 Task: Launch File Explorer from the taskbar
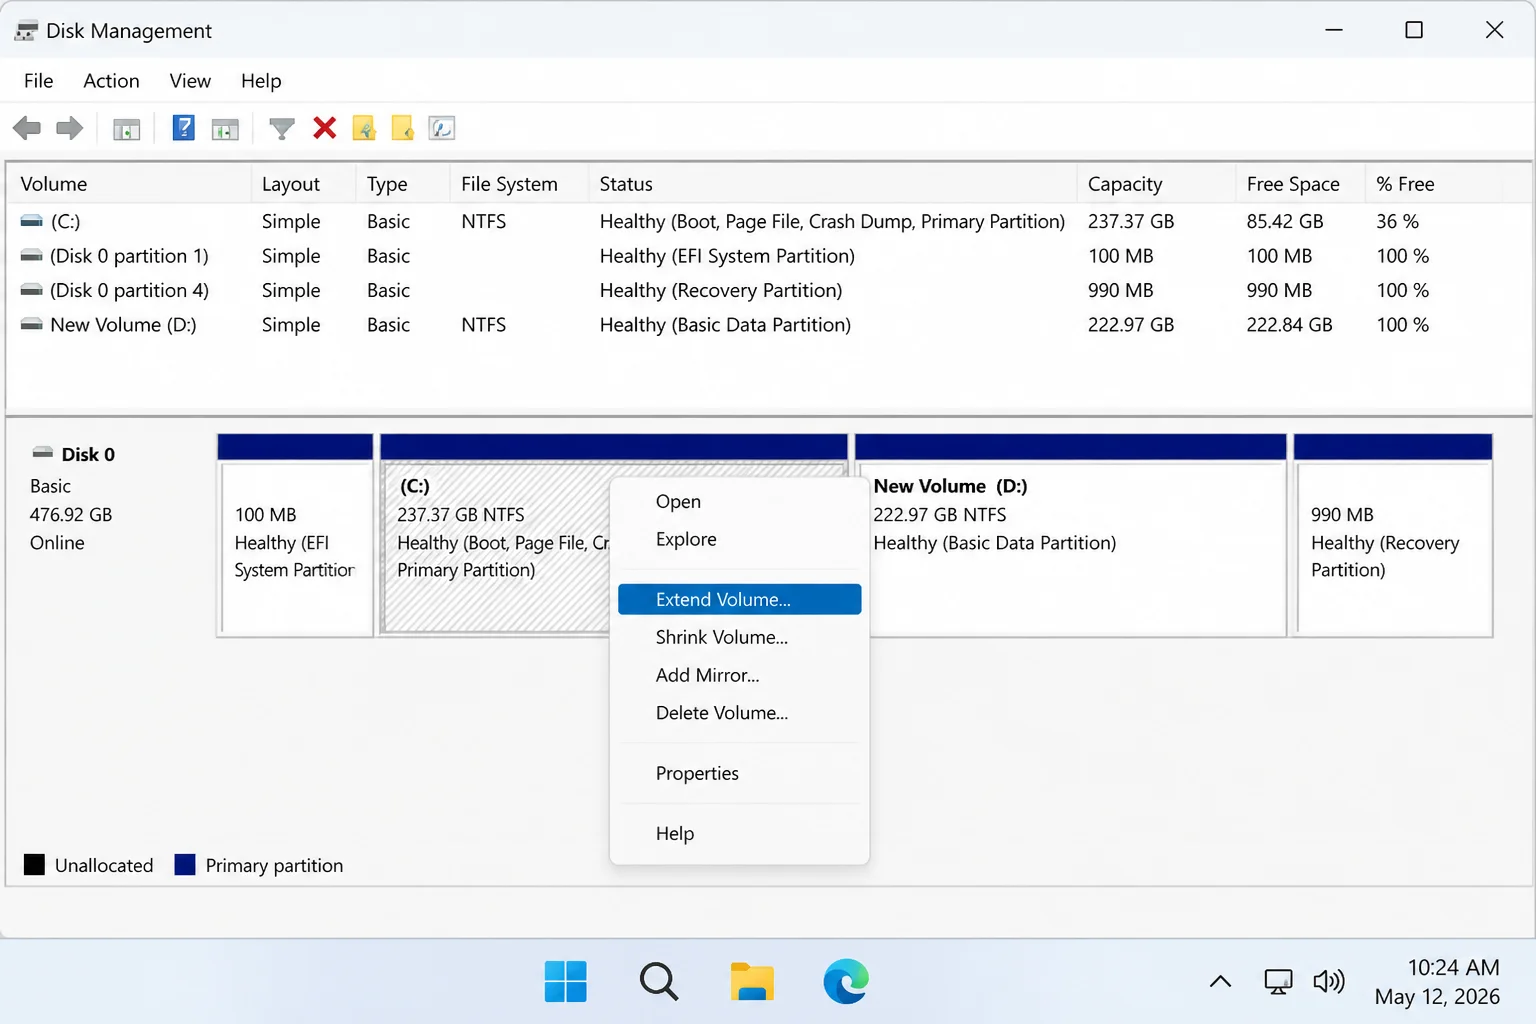pos(752,982)
